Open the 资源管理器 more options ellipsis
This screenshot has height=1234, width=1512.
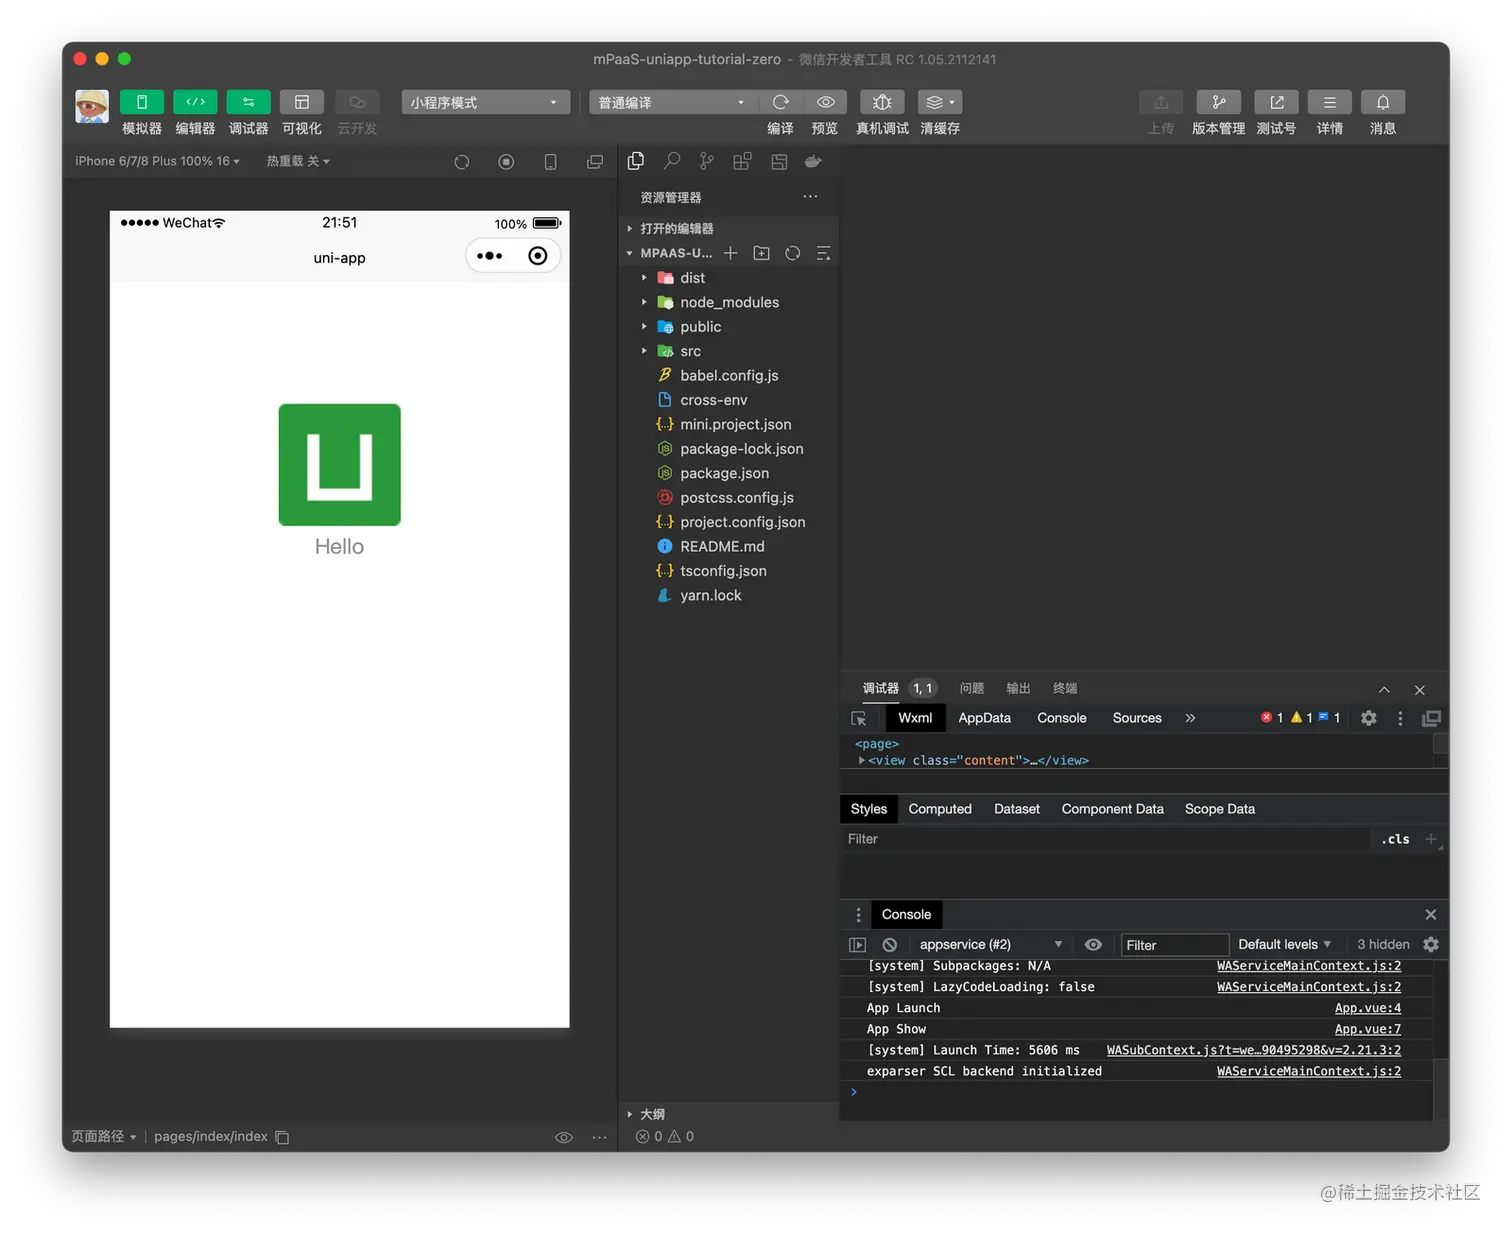(x=810, y=197)
